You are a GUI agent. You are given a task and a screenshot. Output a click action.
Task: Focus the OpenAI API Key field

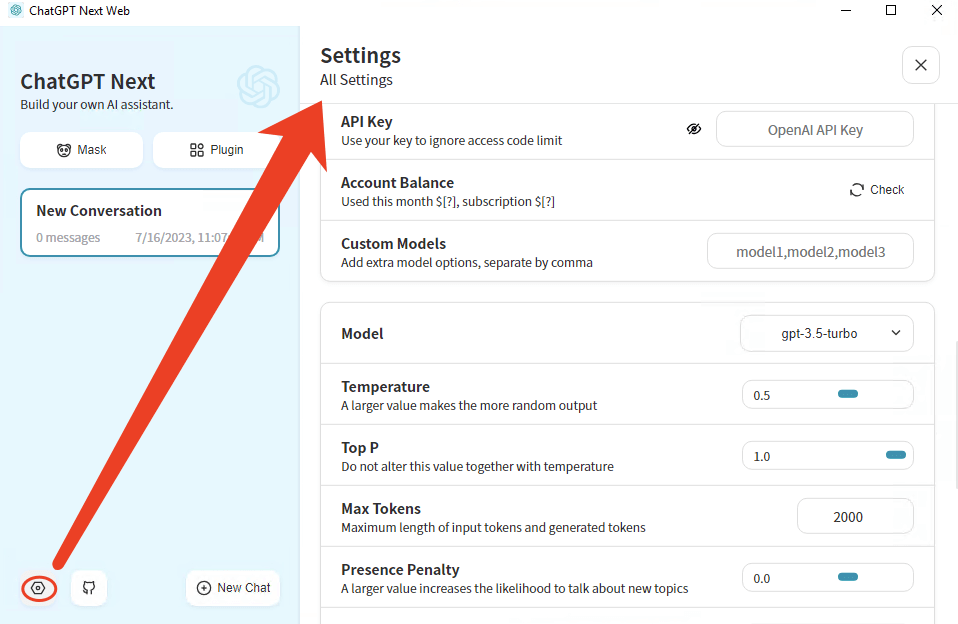point(815,130)
